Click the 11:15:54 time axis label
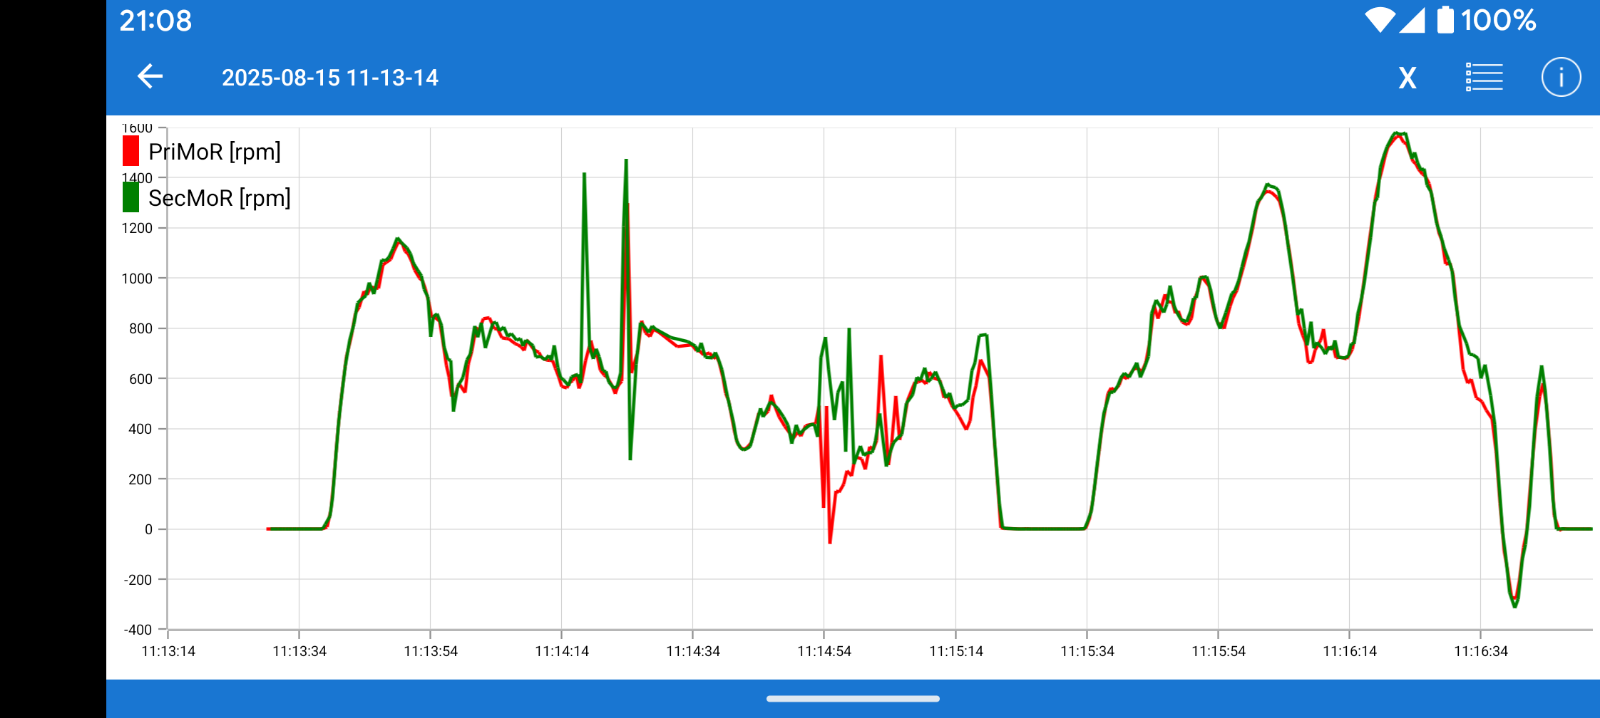 1218,651
